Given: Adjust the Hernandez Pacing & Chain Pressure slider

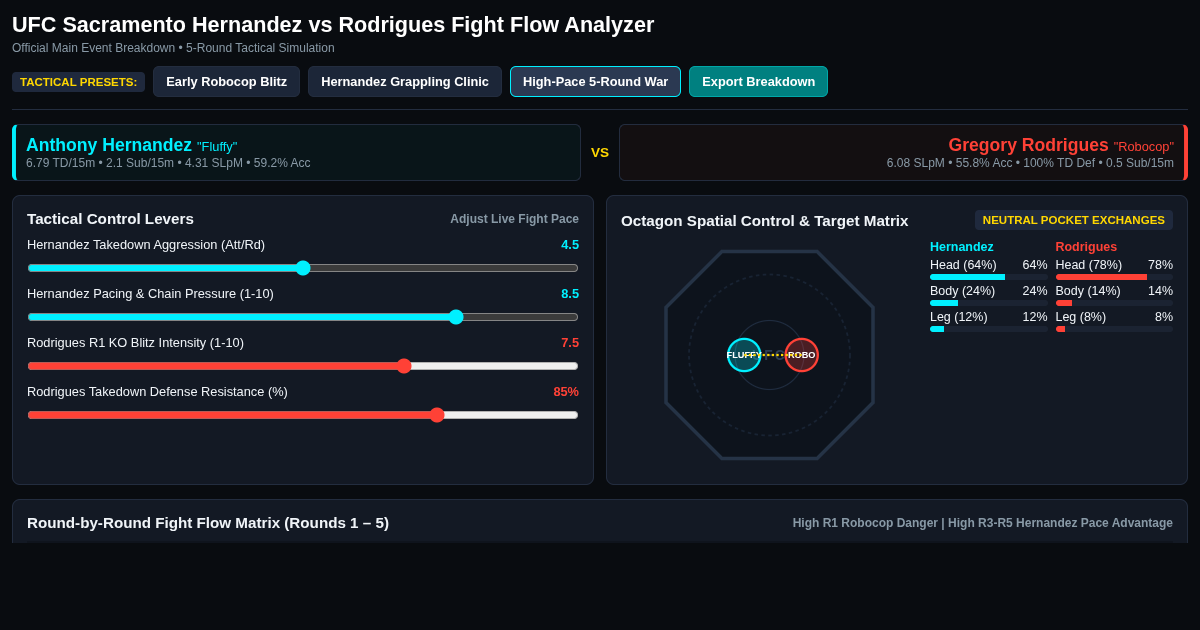Looking at the screenshot, I should click(303, 317).
